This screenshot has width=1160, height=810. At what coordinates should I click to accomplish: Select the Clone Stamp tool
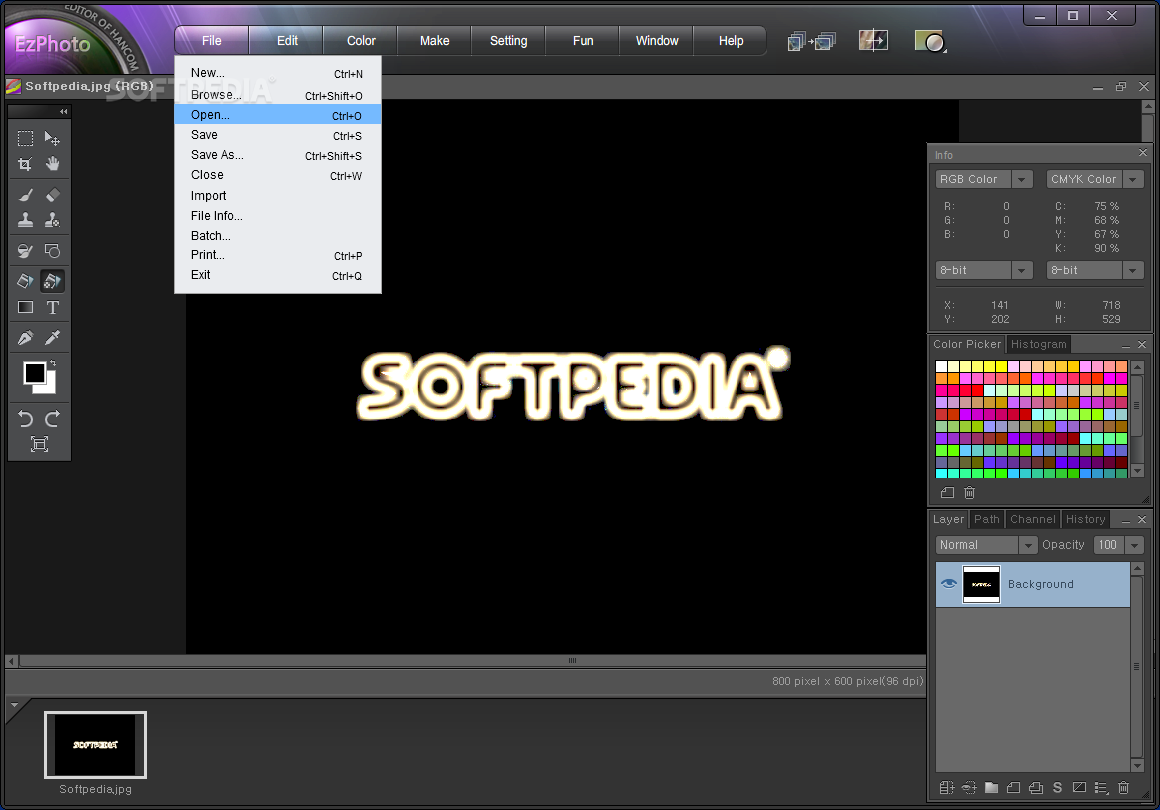click(25, 220)
